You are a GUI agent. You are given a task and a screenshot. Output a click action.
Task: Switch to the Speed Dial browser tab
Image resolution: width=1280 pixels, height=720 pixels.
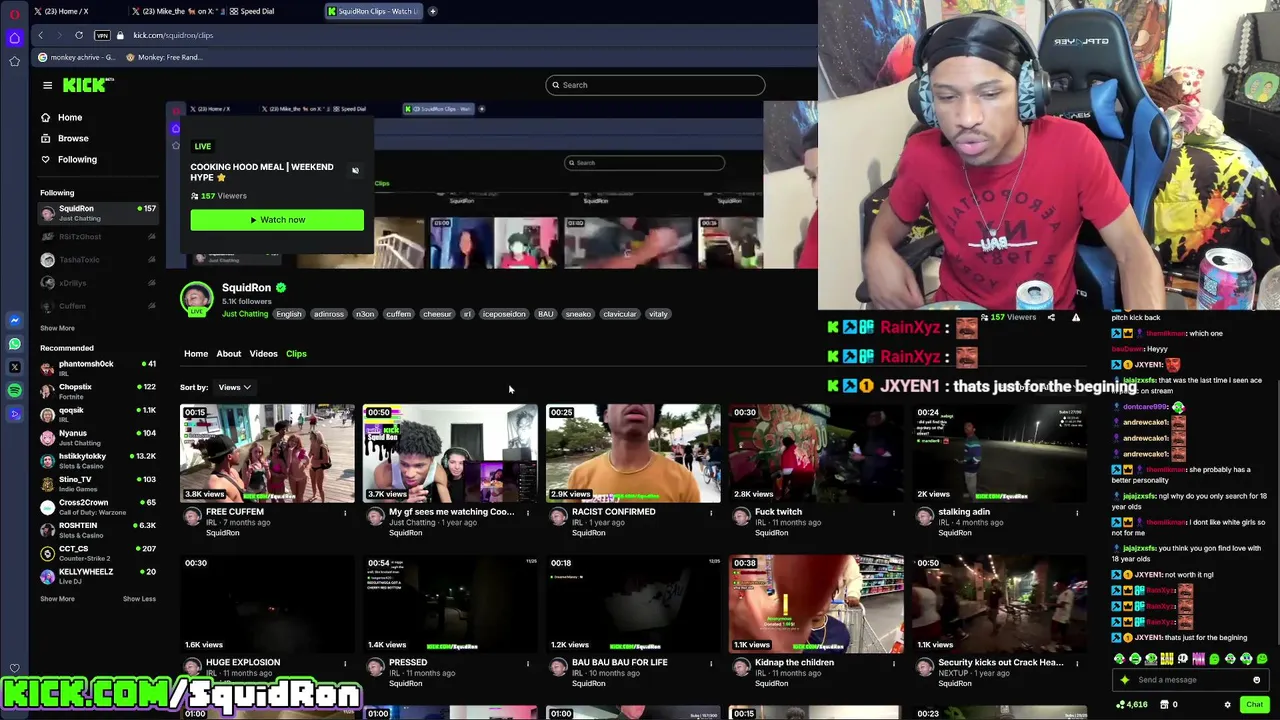pos(250,11)
